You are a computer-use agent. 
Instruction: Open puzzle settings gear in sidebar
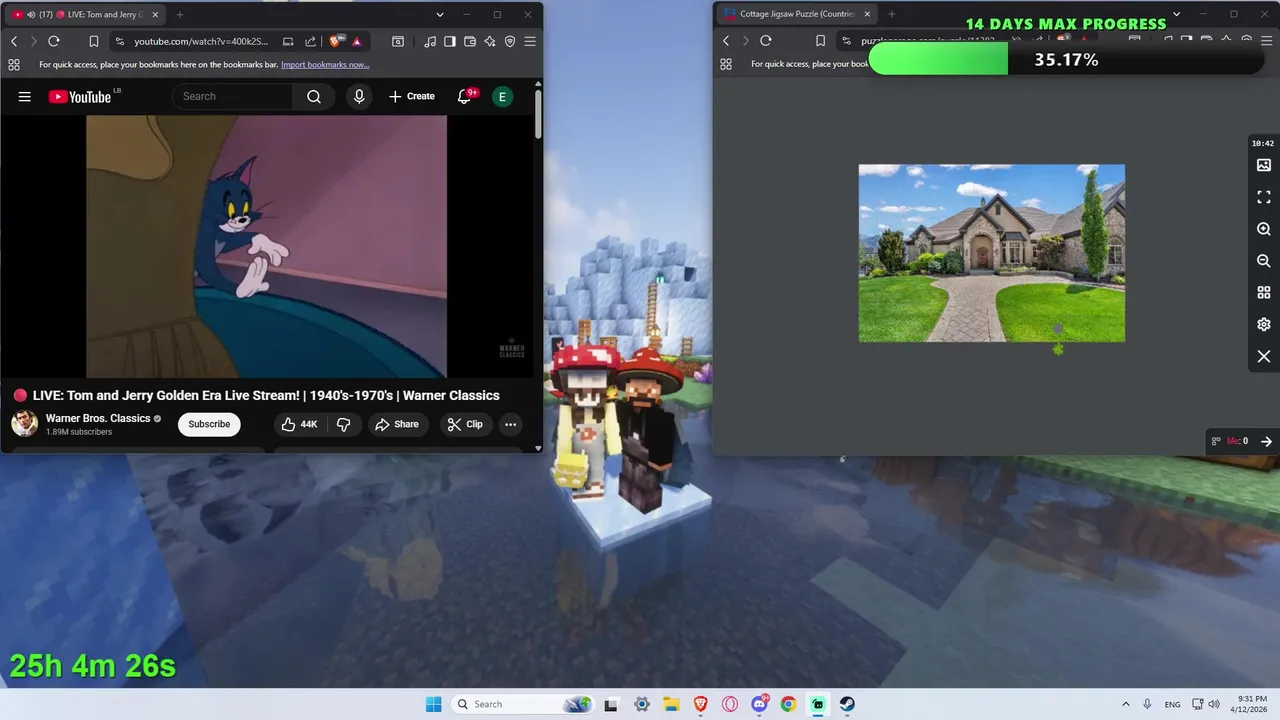1264,325
